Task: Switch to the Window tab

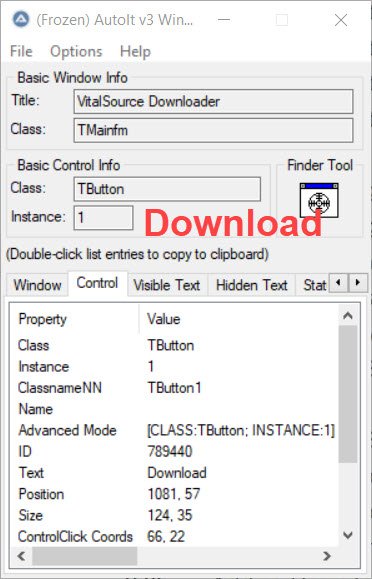Action: tap(37, 285)
